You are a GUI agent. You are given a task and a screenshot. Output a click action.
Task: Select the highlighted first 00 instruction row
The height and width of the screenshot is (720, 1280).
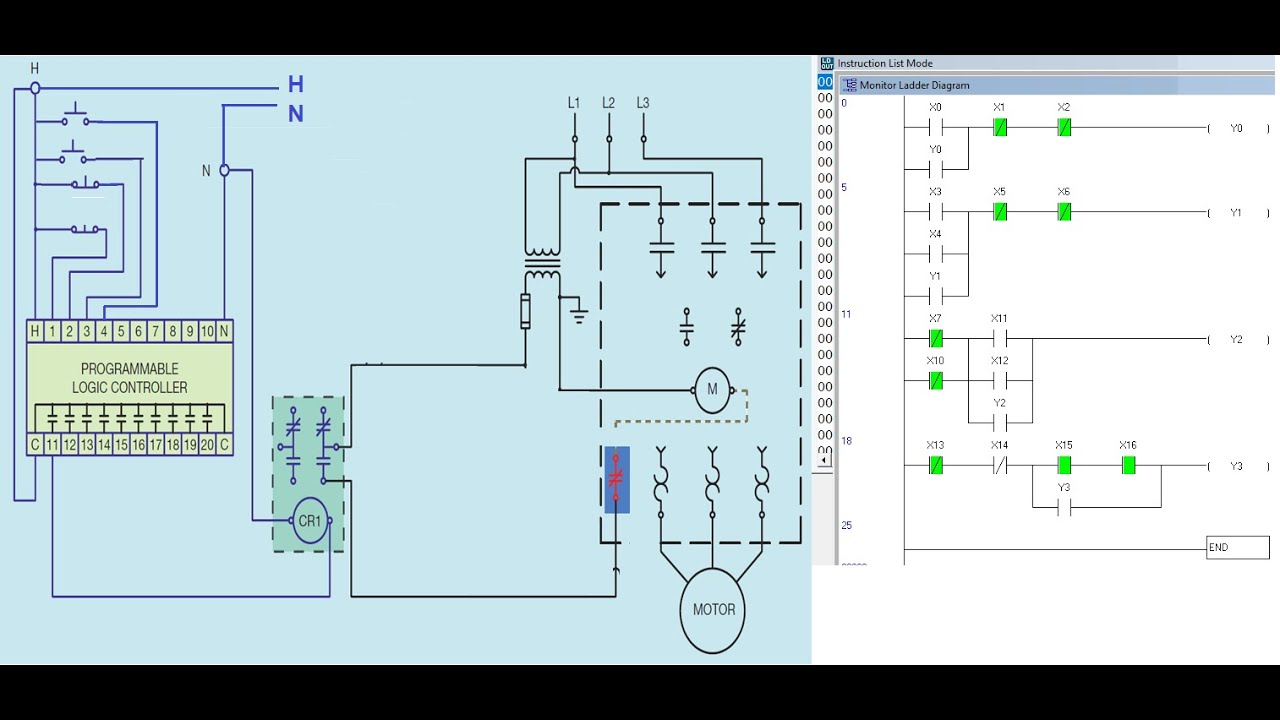[825, 82]
